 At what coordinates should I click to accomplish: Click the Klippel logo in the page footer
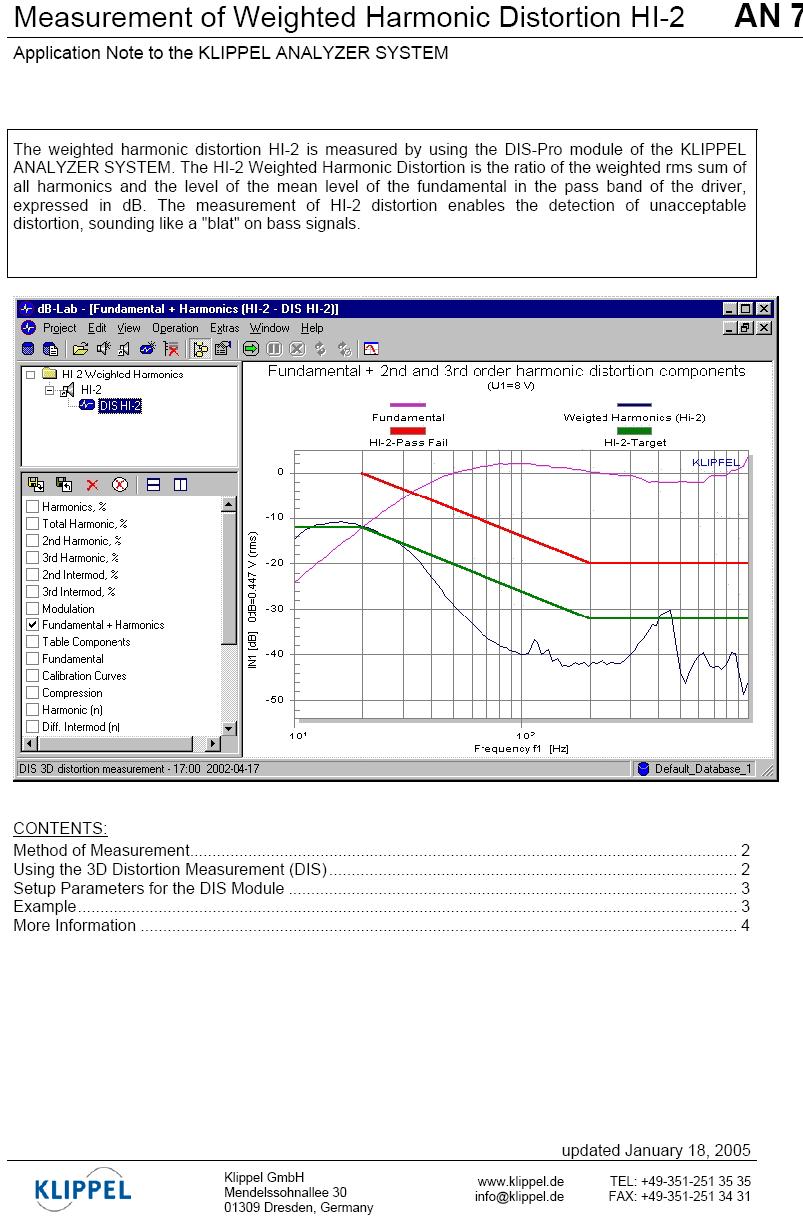tap(83, 1189)
